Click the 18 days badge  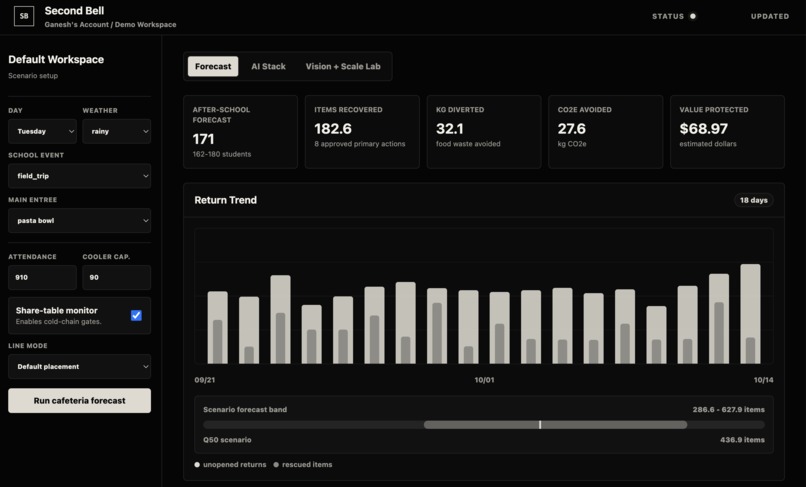(x=754, y=200)
